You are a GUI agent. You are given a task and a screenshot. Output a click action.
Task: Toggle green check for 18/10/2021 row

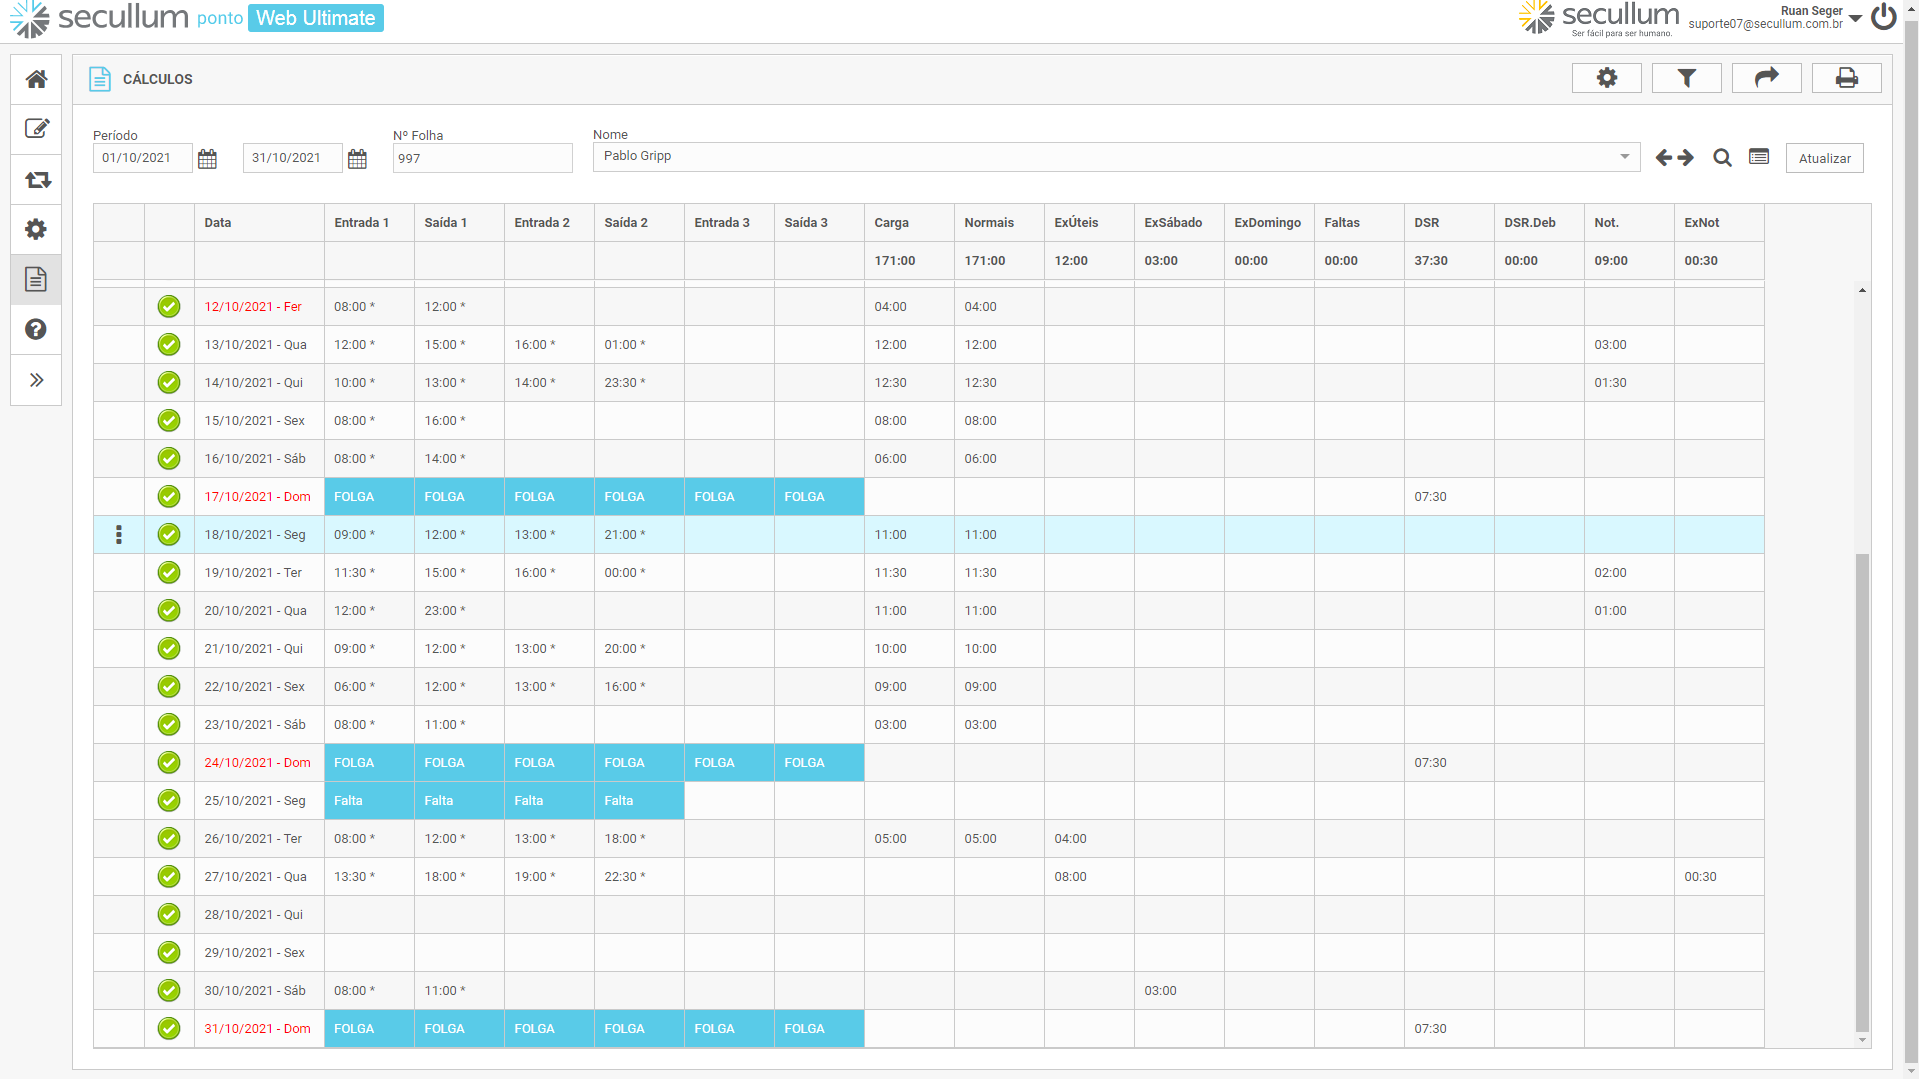point(169,535)
